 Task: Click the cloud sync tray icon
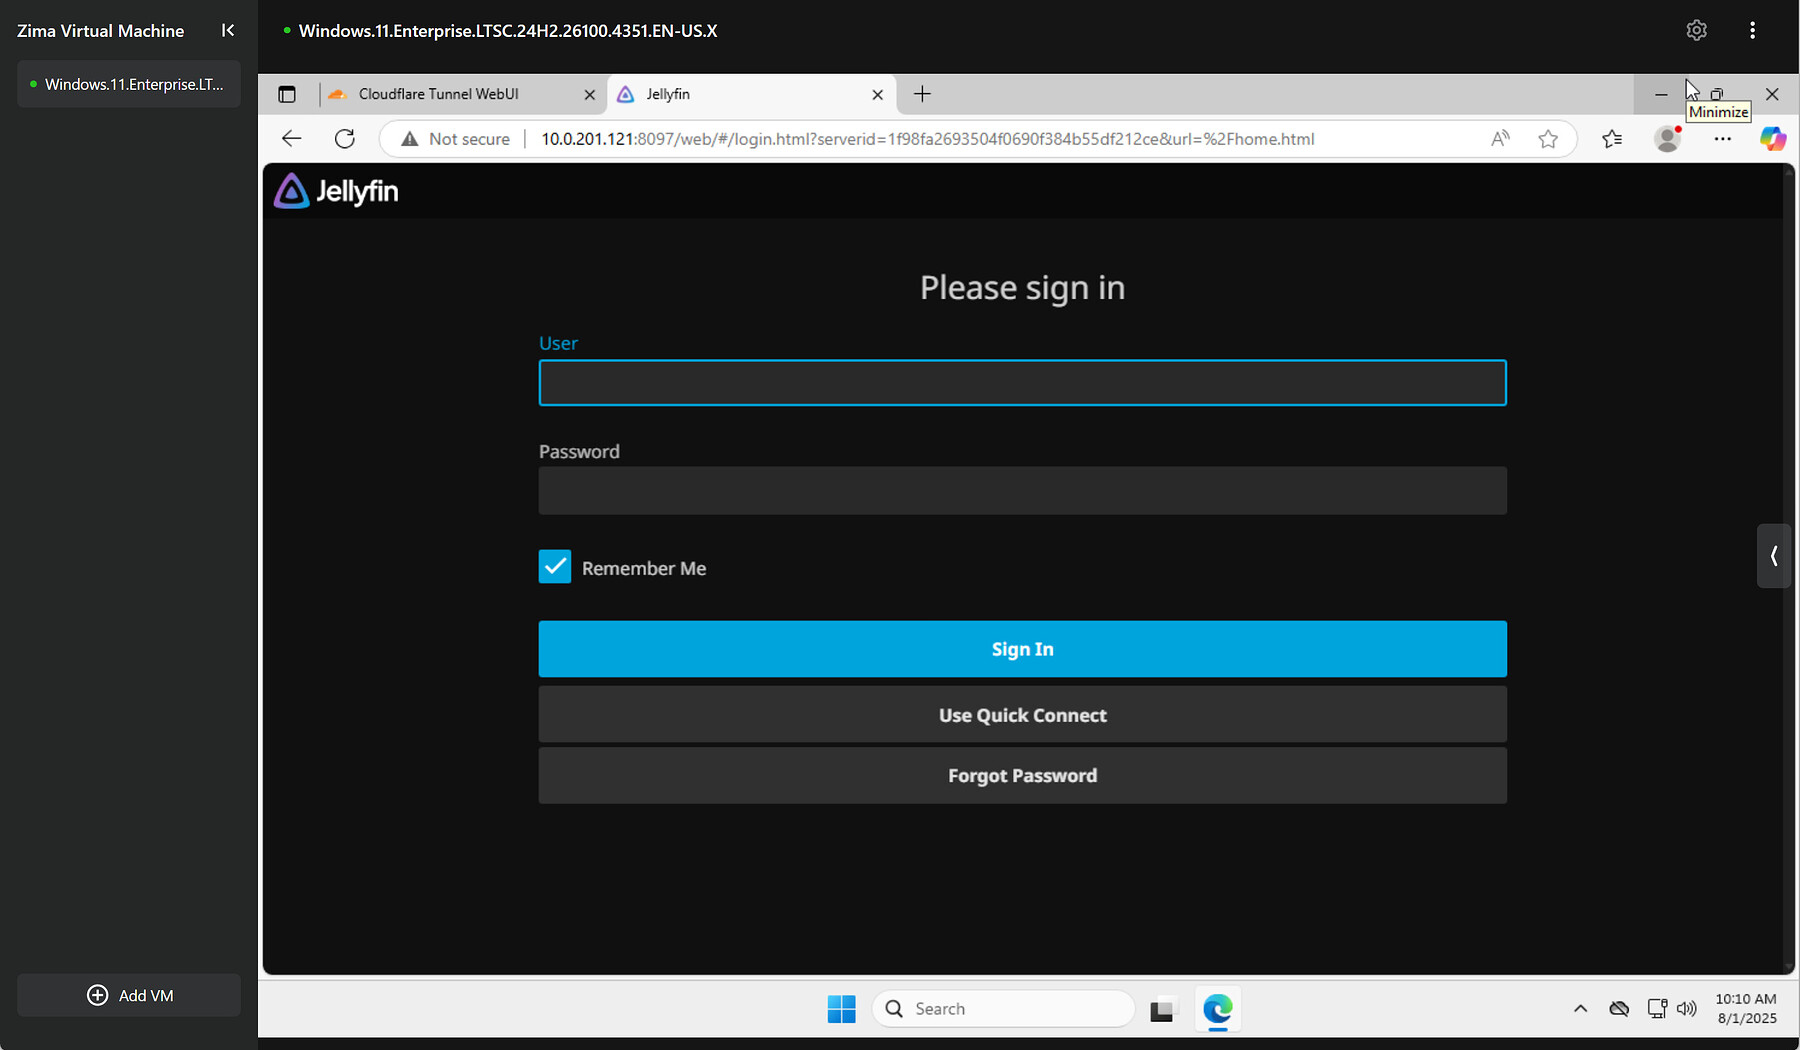click(x=1619, y=1009)
